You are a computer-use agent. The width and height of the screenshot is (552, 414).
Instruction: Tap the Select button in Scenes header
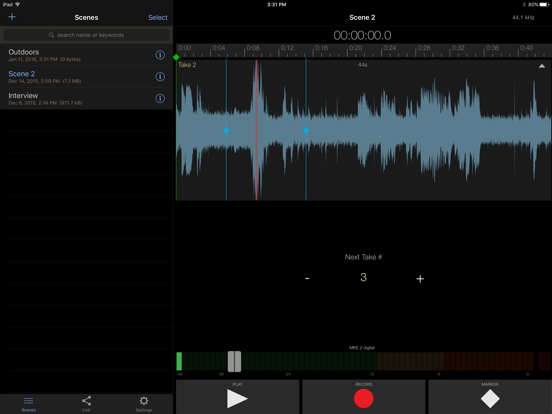158,17
